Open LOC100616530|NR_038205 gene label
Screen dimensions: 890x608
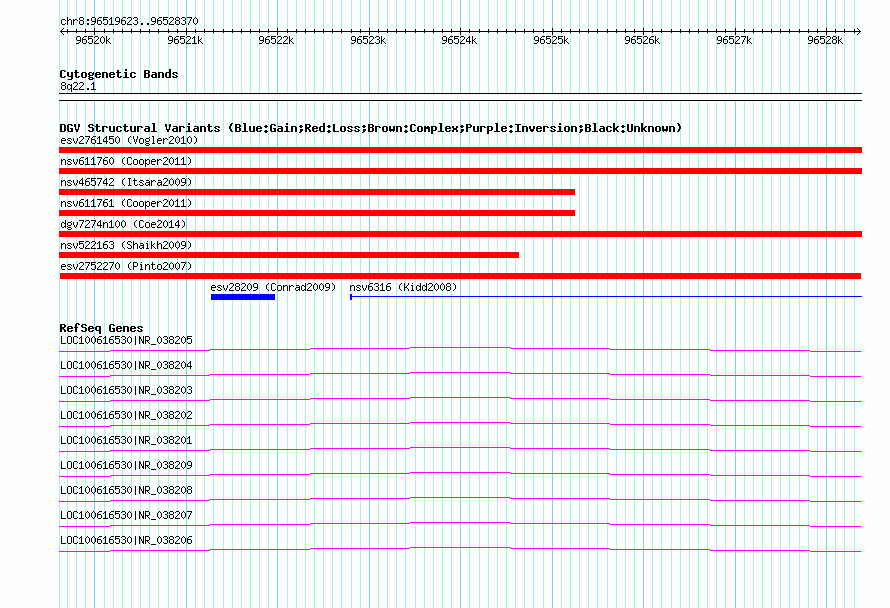pos(126,340)
